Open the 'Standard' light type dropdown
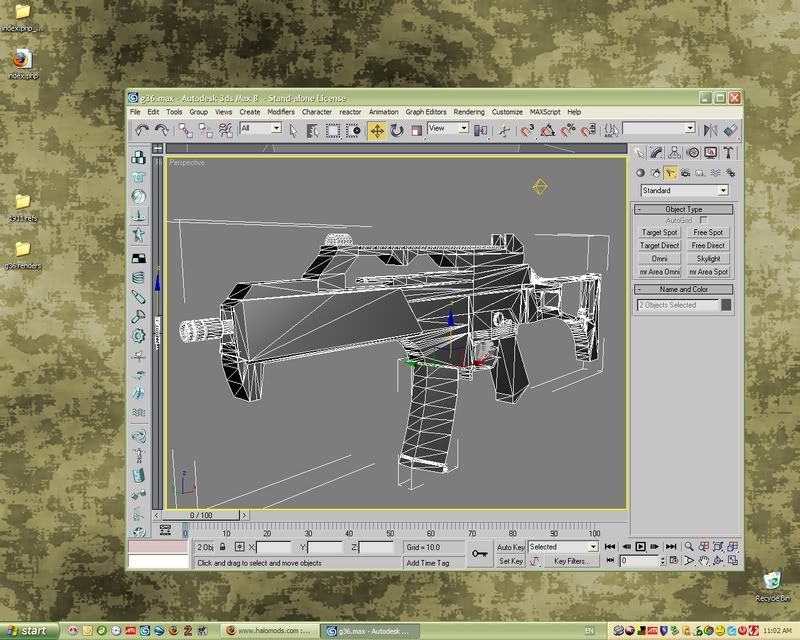This screenshot has height=640, width=800. tap(684, 190)
